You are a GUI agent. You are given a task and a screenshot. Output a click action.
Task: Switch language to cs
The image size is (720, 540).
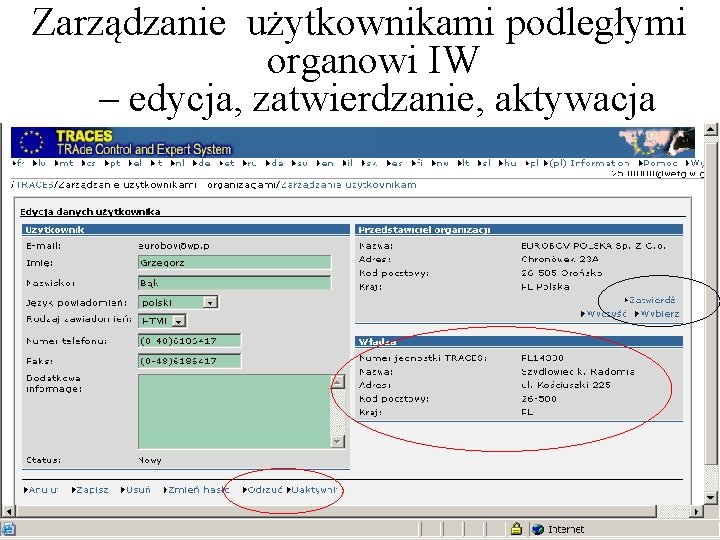[x=88, y=163]
